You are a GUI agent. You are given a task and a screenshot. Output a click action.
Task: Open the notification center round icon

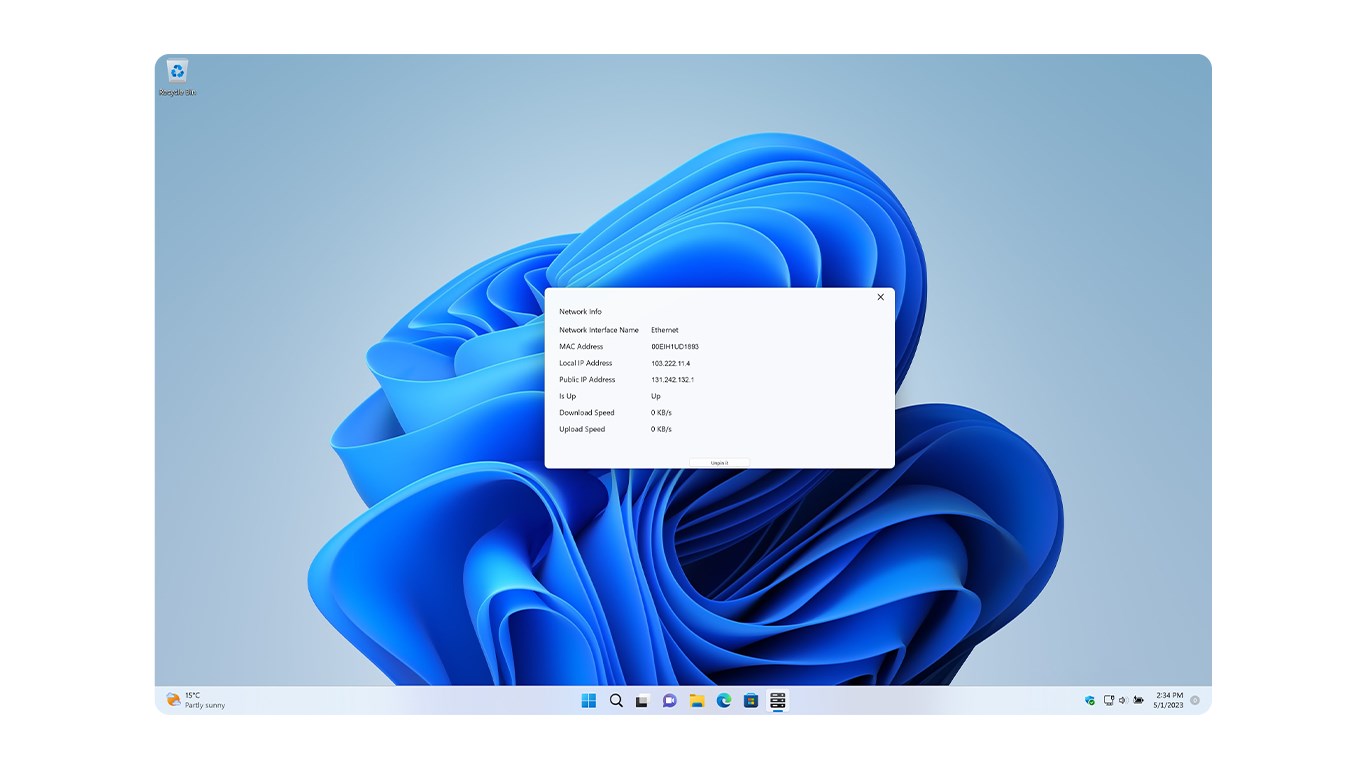[1194, 700]
